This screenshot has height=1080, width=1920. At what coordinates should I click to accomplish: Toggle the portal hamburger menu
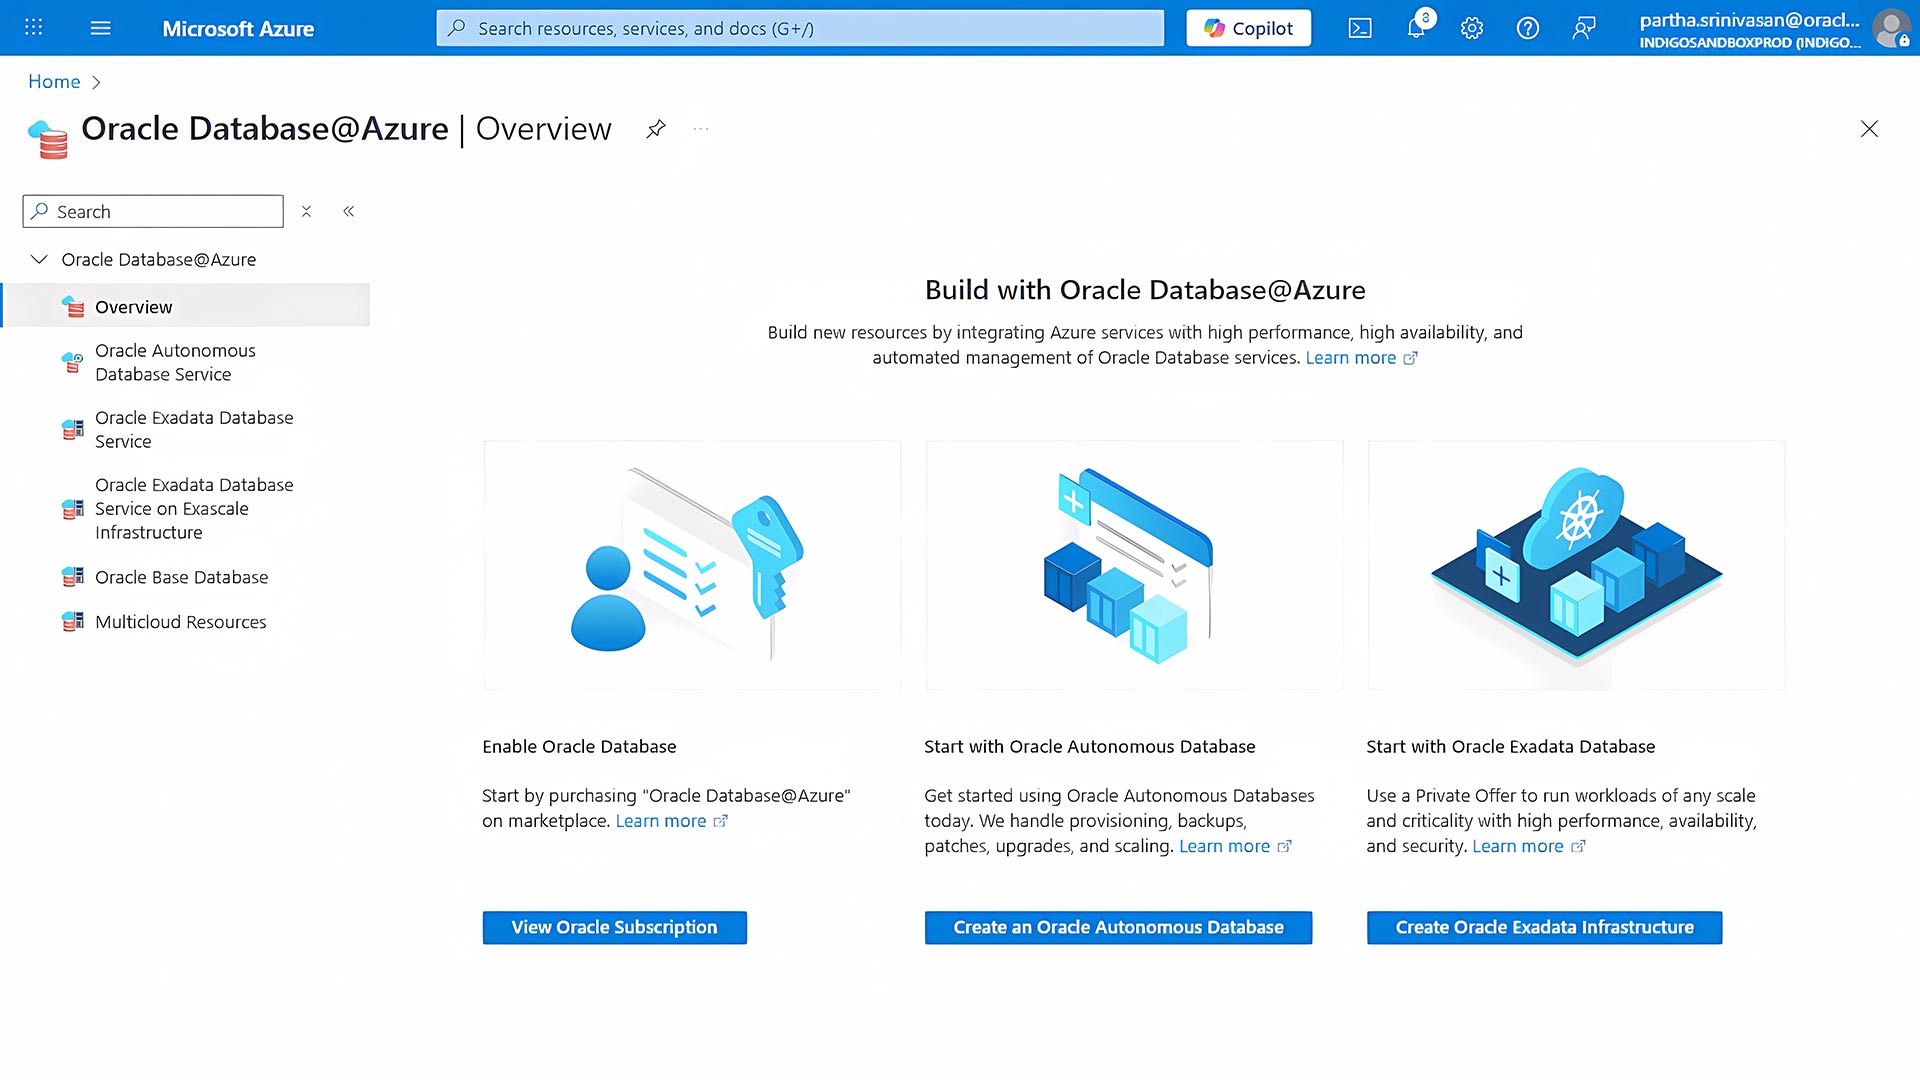click(x=100, y=27)
